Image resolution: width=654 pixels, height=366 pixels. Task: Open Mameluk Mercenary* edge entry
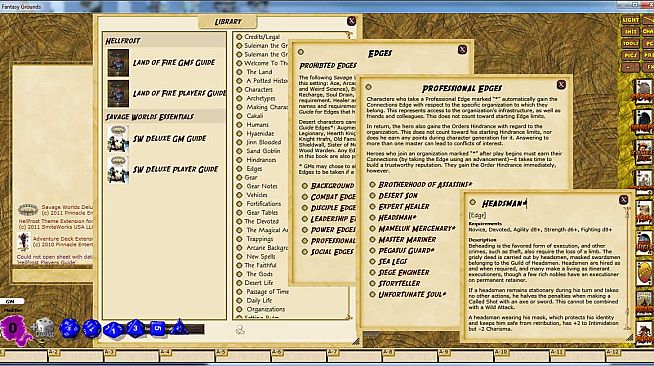coord(417,228)
